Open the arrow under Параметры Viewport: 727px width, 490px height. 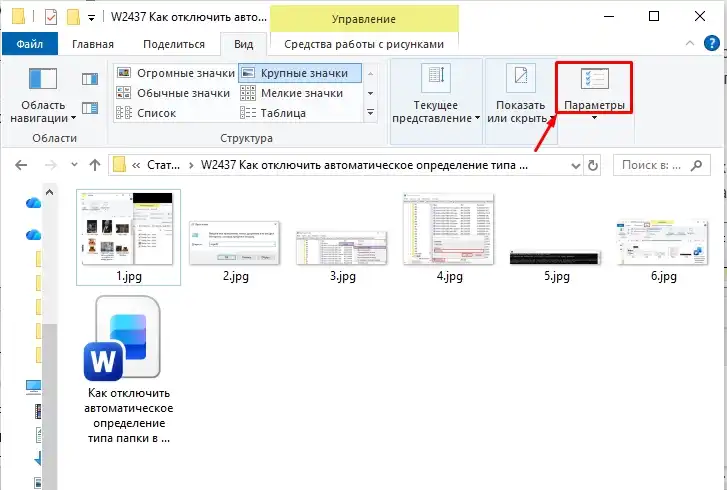(x=594, y=118)
